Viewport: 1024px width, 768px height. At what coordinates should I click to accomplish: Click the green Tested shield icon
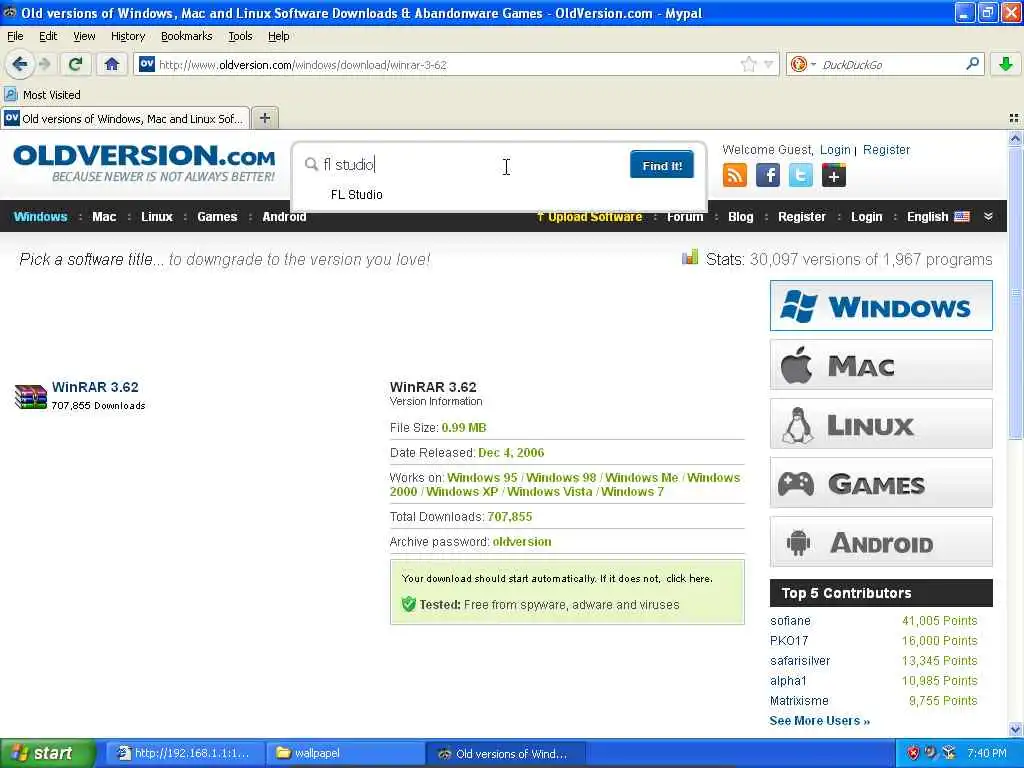[409, 604]
